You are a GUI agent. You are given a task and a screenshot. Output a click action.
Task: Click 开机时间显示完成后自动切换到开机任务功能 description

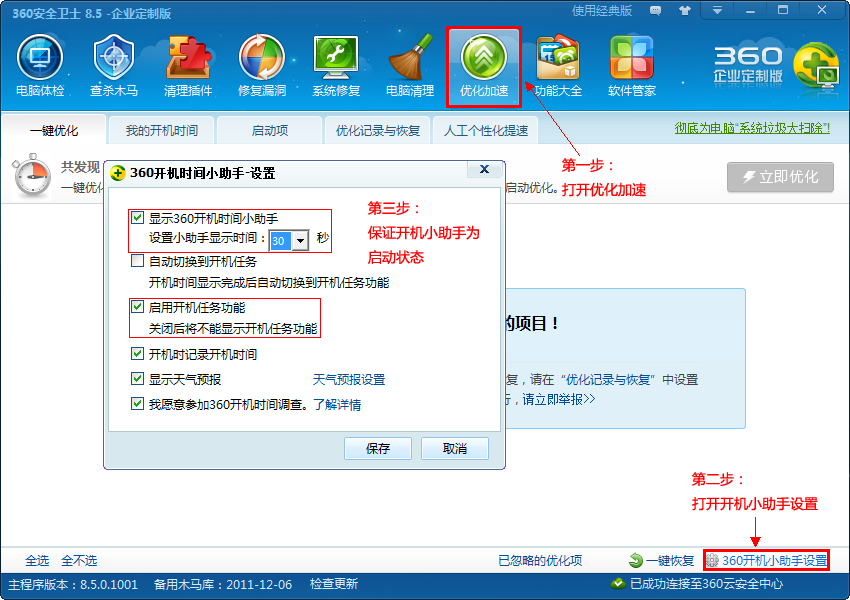point(269,282)
